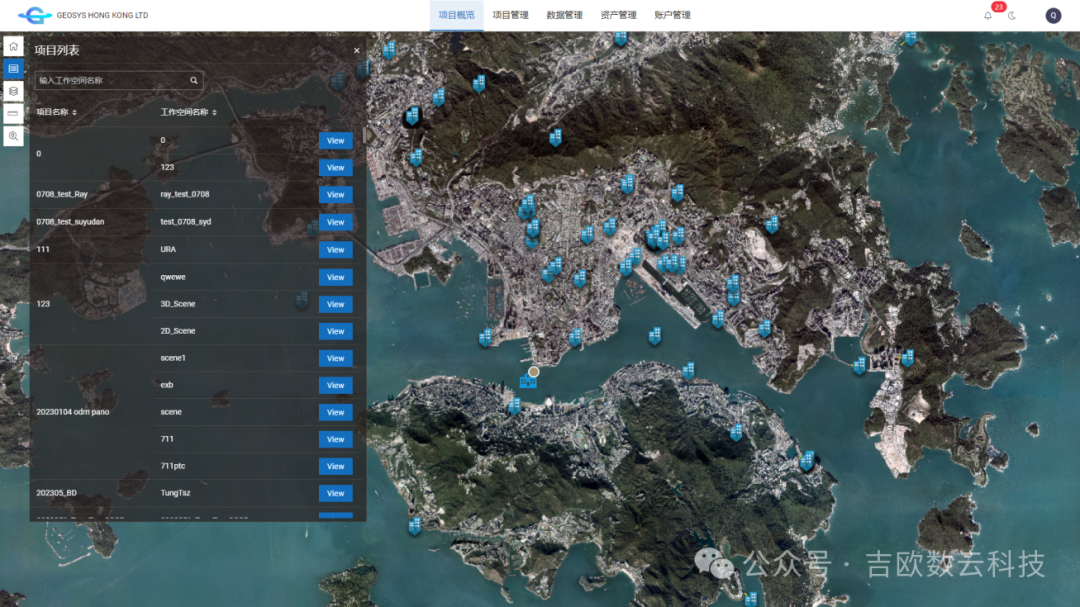Click the search magnifier in workspace field
The image size is (1080, 607).
coord(194,80)
